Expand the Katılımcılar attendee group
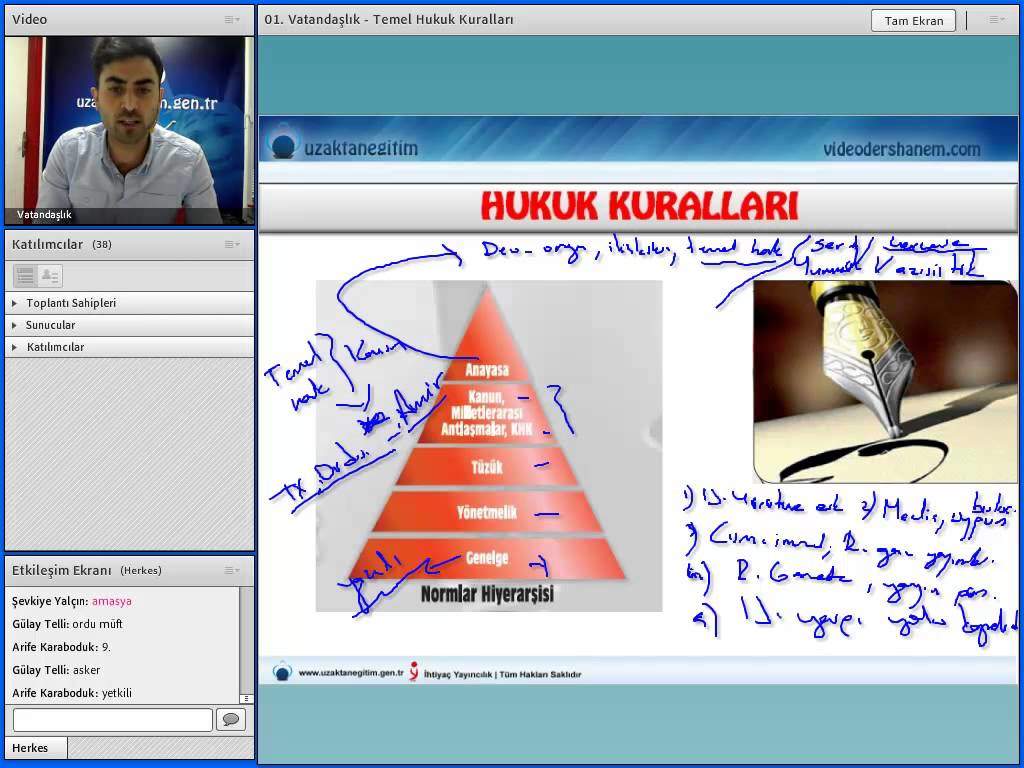This screenshot has width=1024, height=768. [x=14, y=347]
